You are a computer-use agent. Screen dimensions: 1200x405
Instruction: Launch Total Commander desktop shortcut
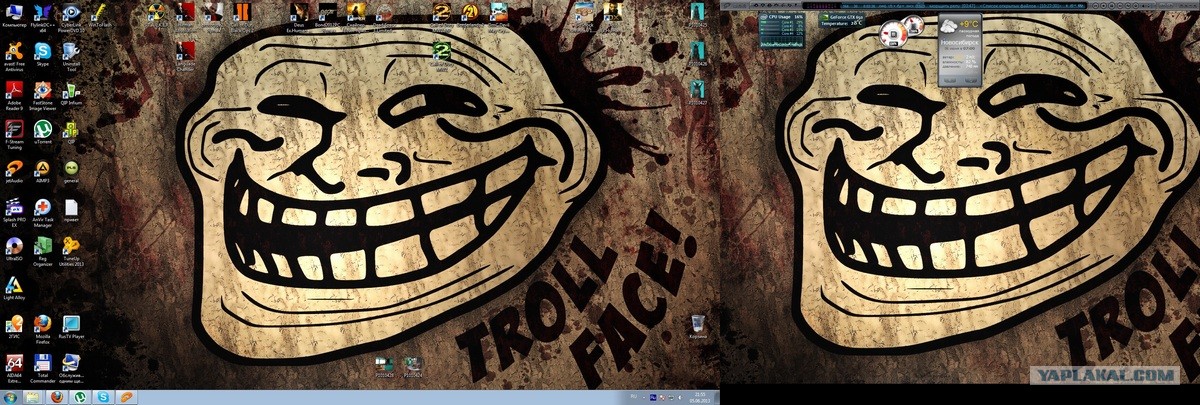coord(43,368)
